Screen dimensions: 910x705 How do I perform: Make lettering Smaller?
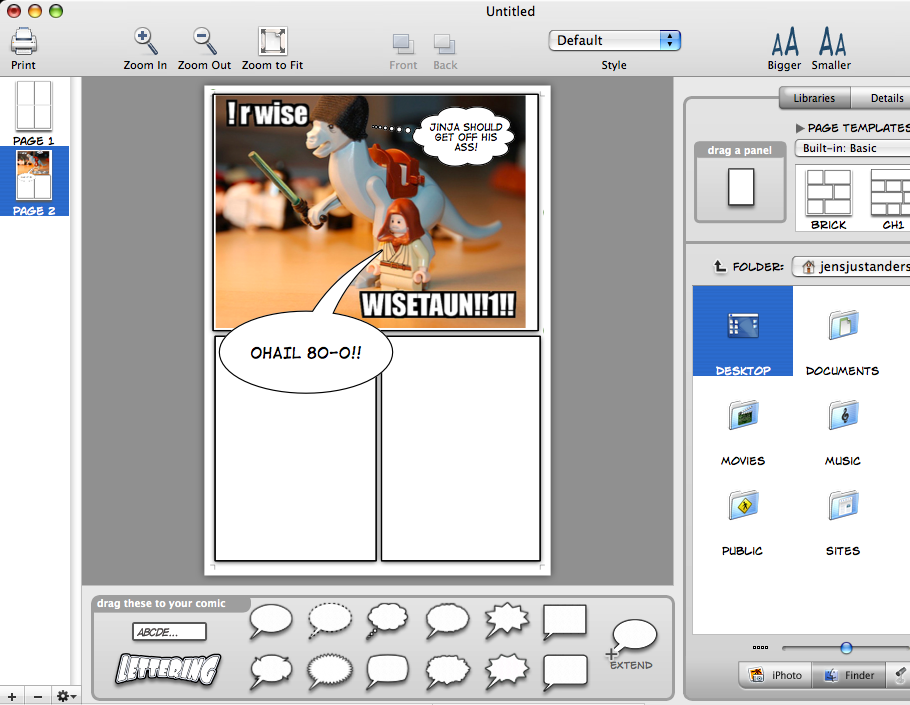832,42
